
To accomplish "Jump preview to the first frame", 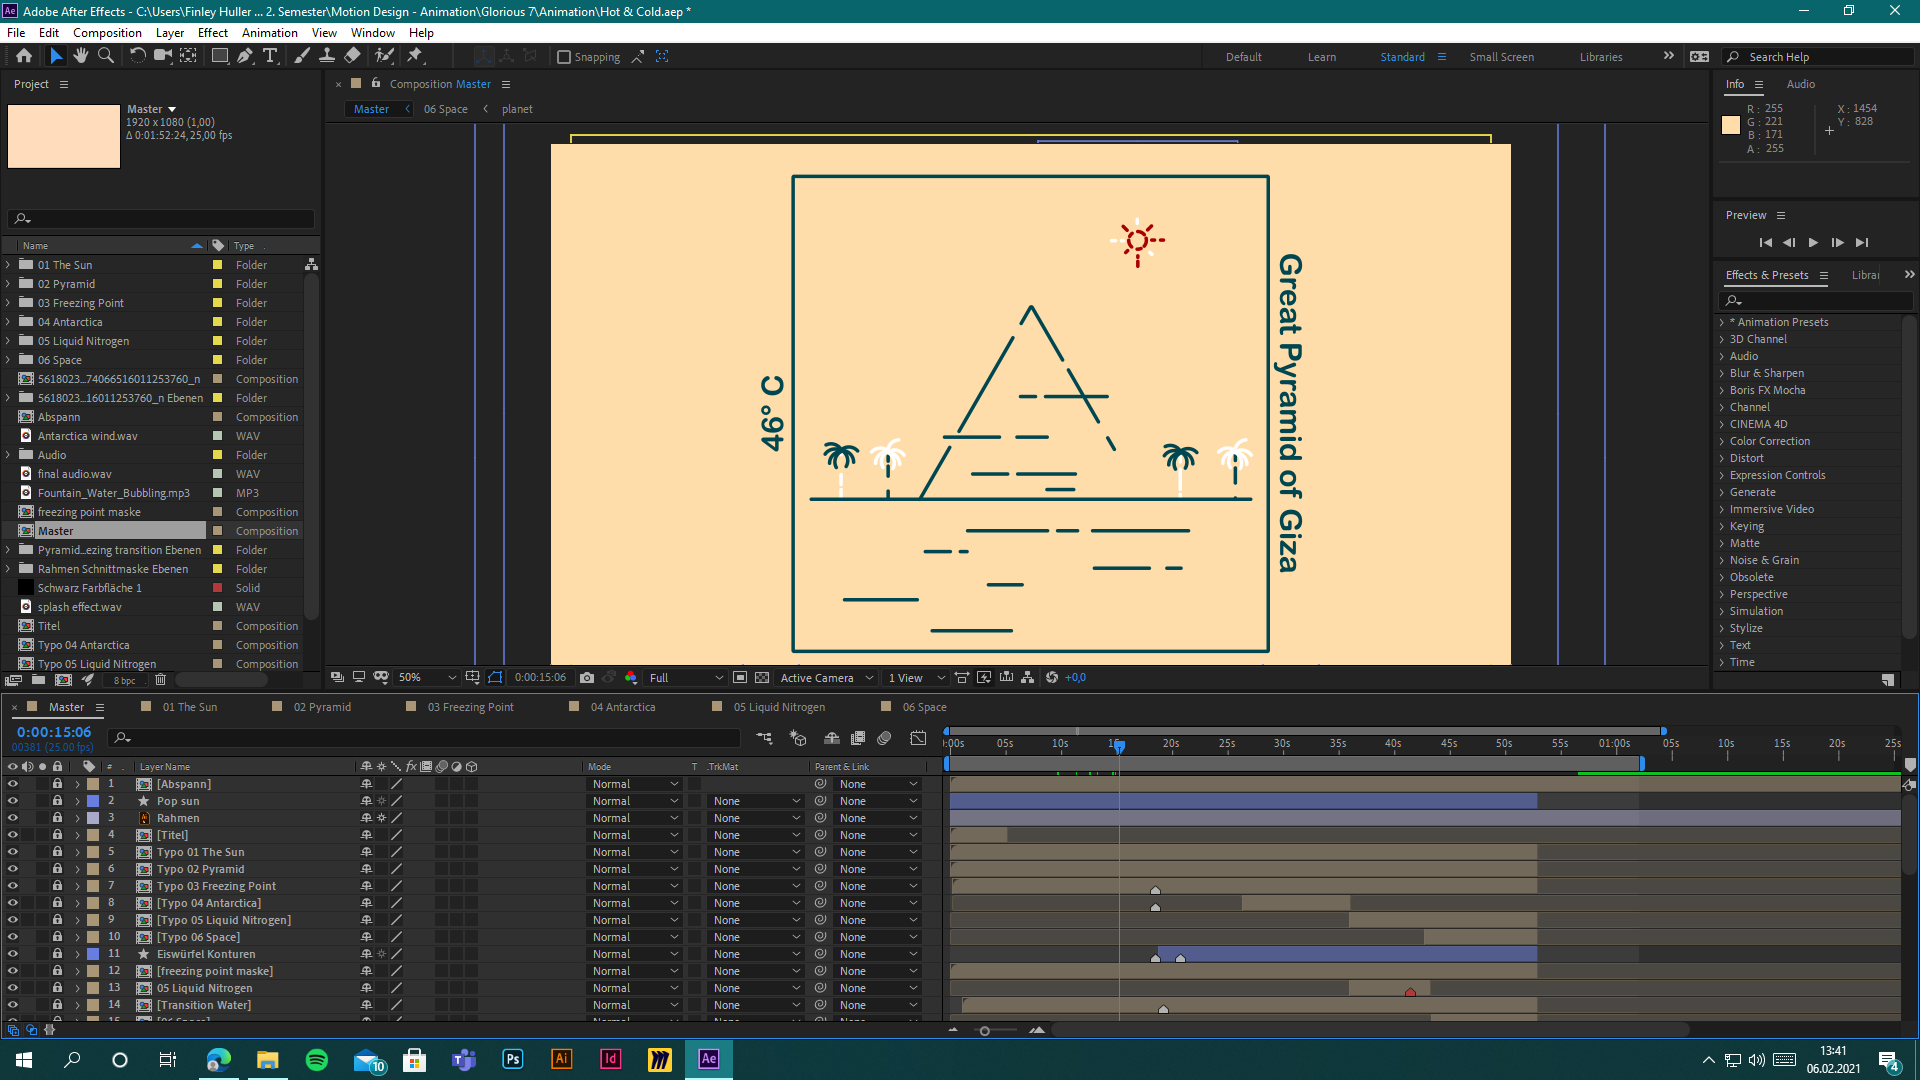I will coord(1765,242).
